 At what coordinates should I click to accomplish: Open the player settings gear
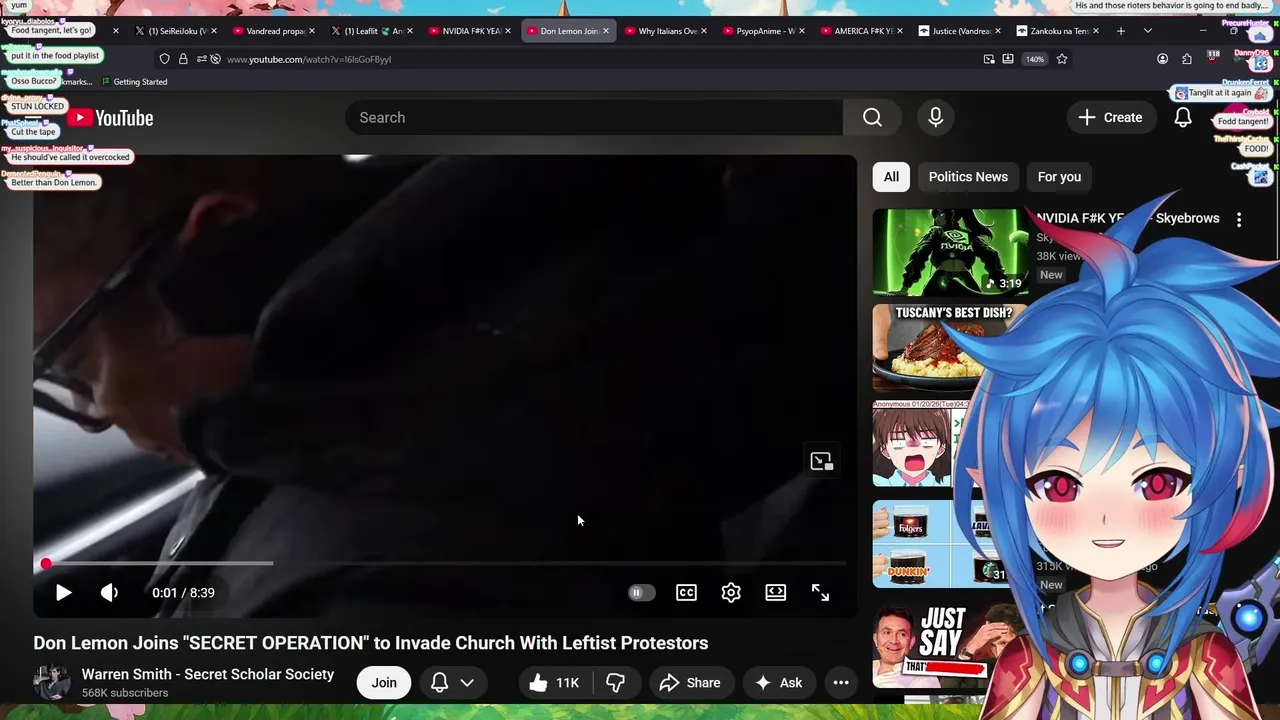pyautogui.click(x=731, y=593)
